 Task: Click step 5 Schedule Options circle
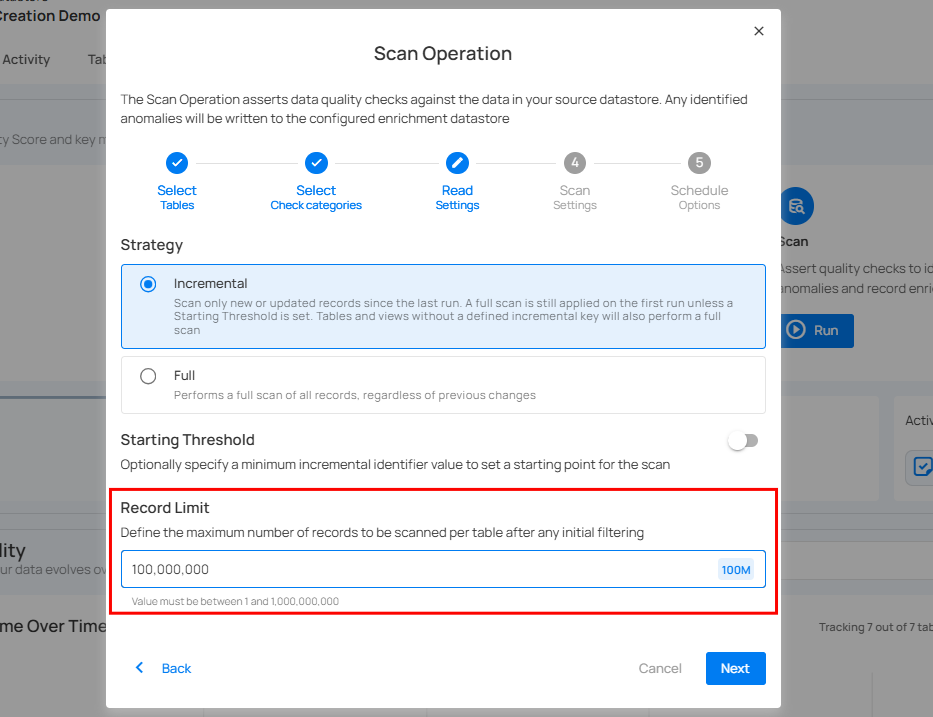click(x=699, y=163)
